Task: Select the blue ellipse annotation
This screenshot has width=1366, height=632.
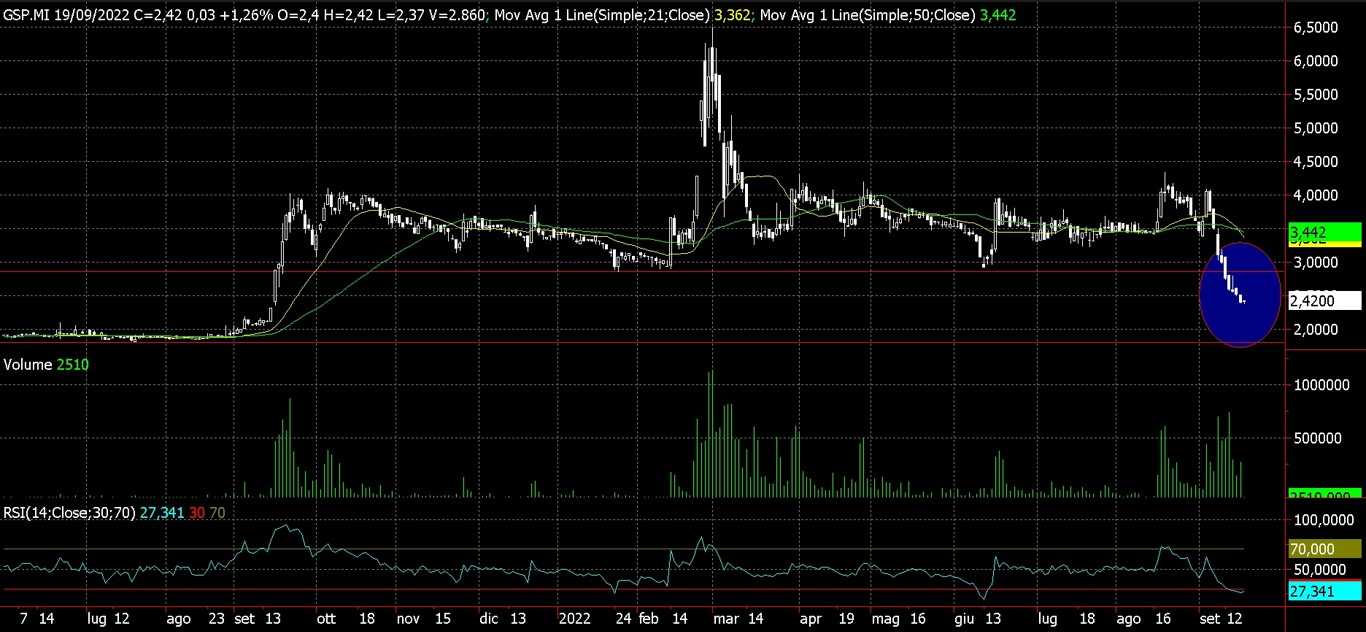Action: pos(1239,296)
